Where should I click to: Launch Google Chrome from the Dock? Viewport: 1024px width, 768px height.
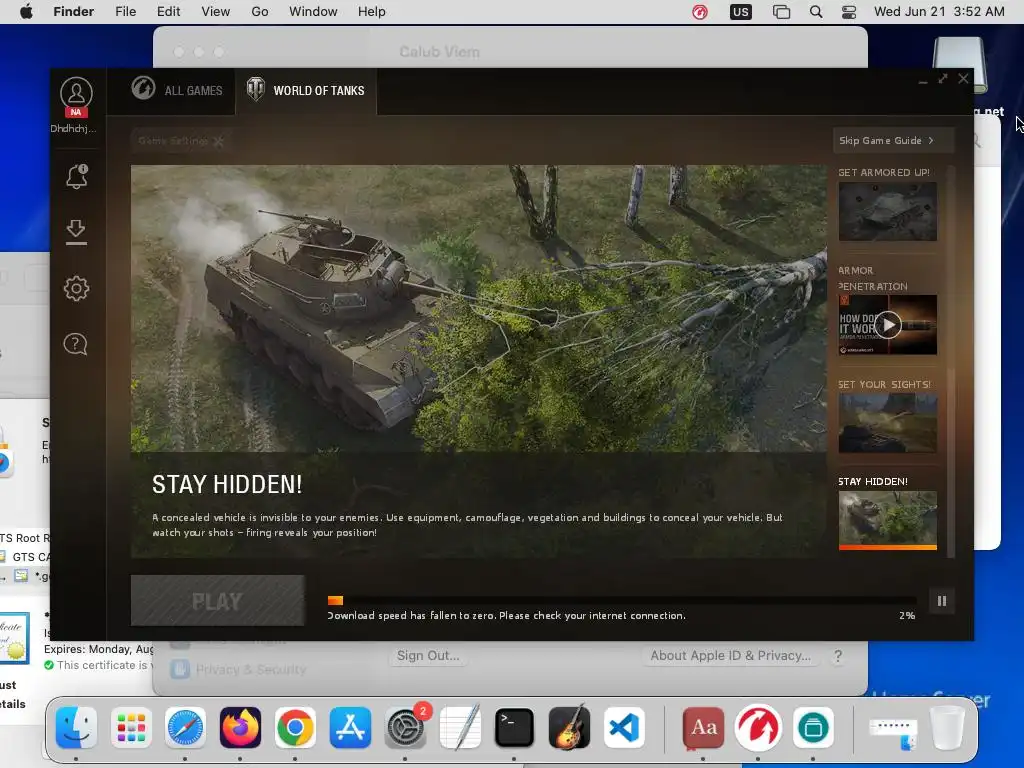click(295, 727)
